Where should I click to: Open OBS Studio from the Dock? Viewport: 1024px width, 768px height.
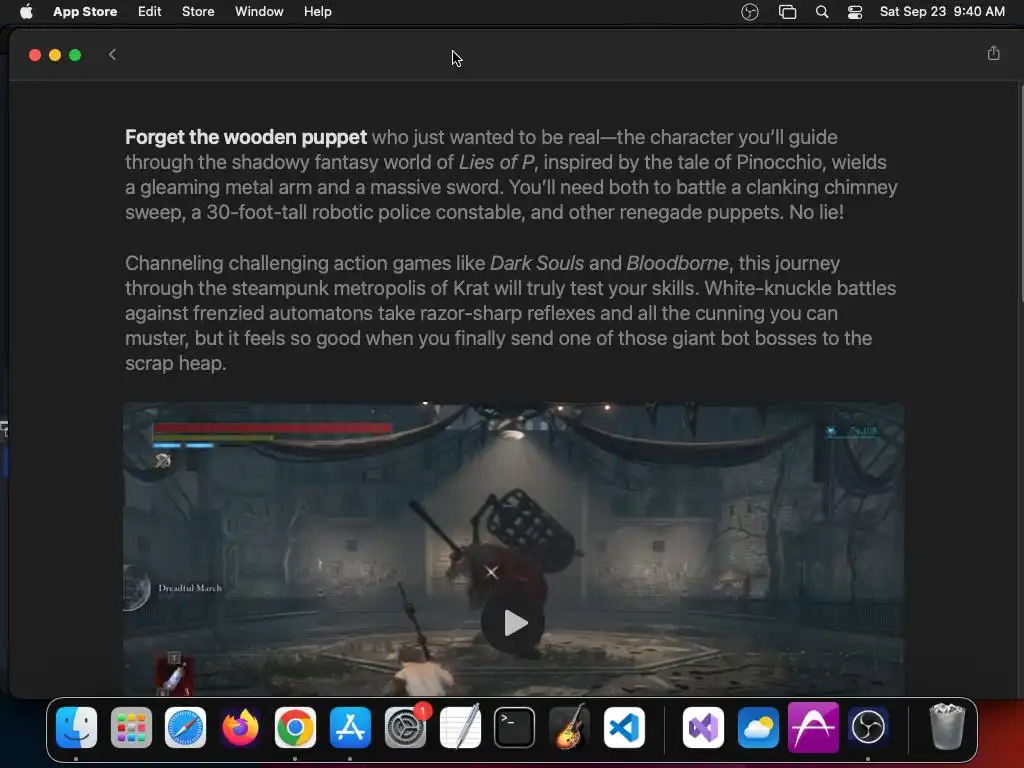coord(868,728)
